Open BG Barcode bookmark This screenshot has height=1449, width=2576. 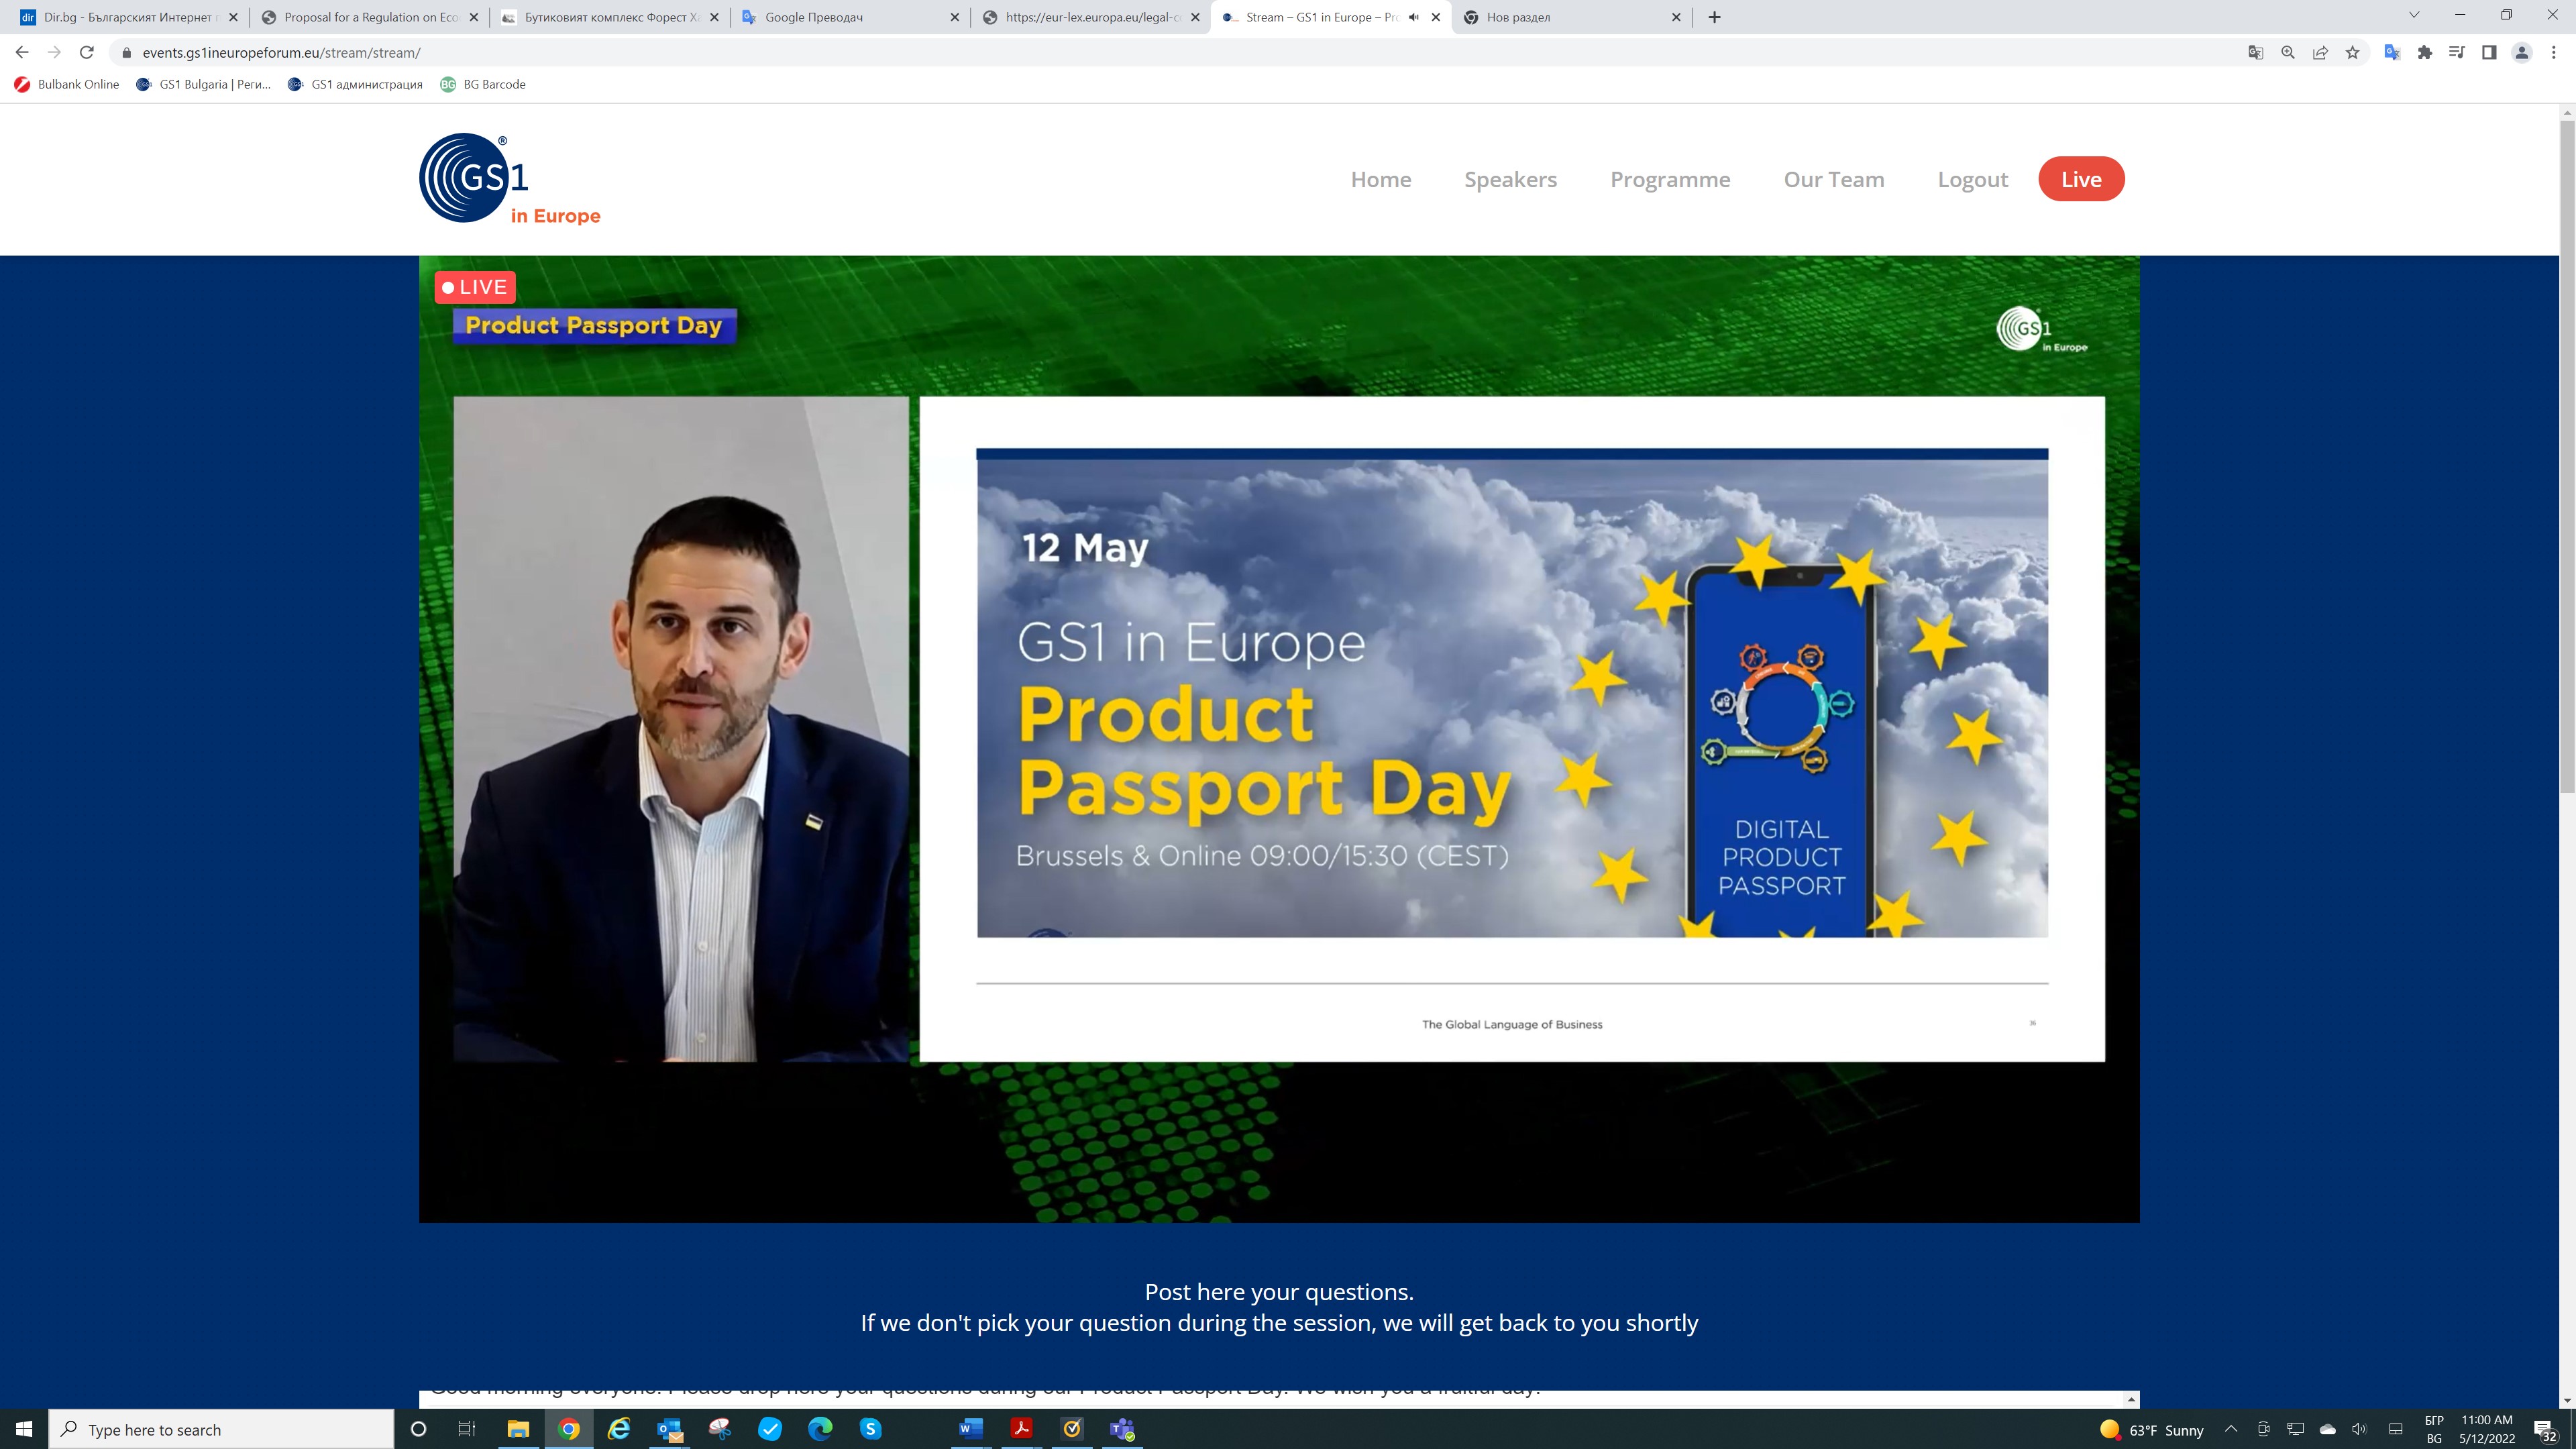pos(483,84)
